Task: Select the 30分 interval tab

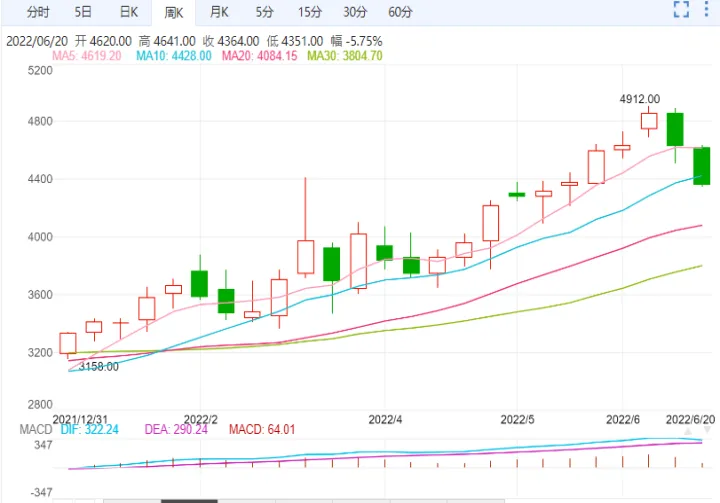Action: pyautogui.click(x=355, y=12)
